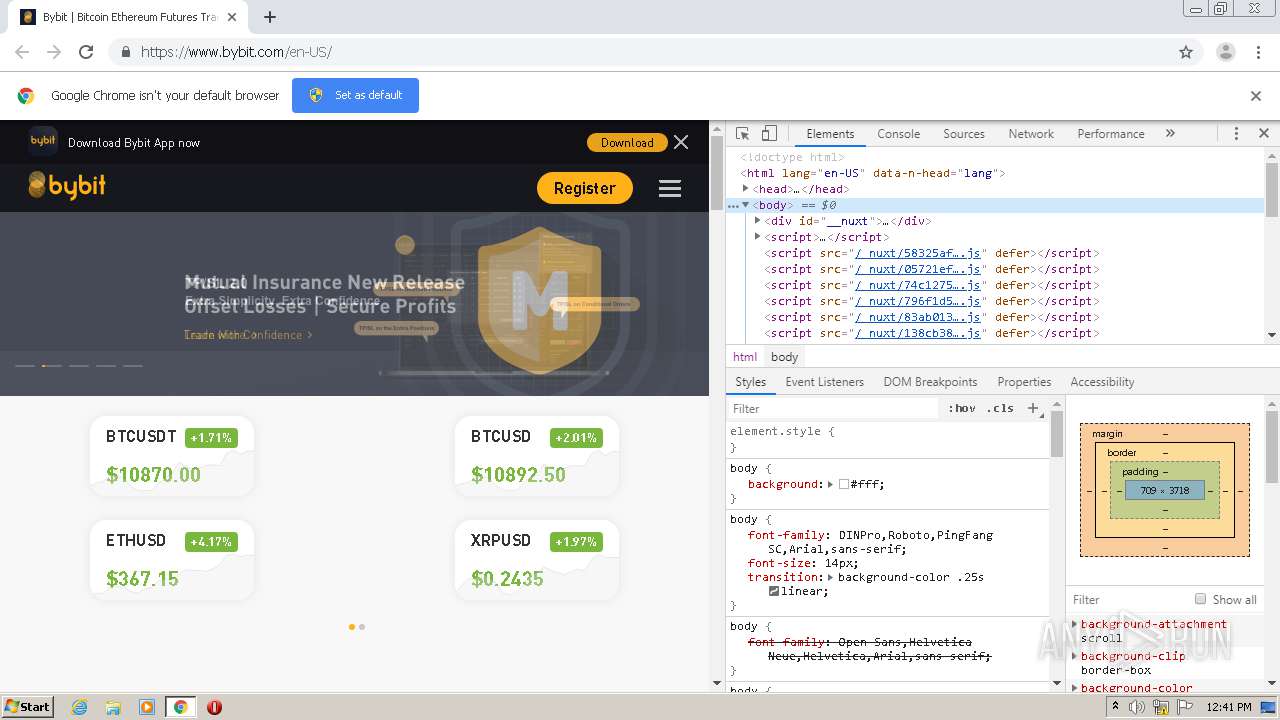Open the cubic-bezier editor icon before linear

(x=773, y=591)
